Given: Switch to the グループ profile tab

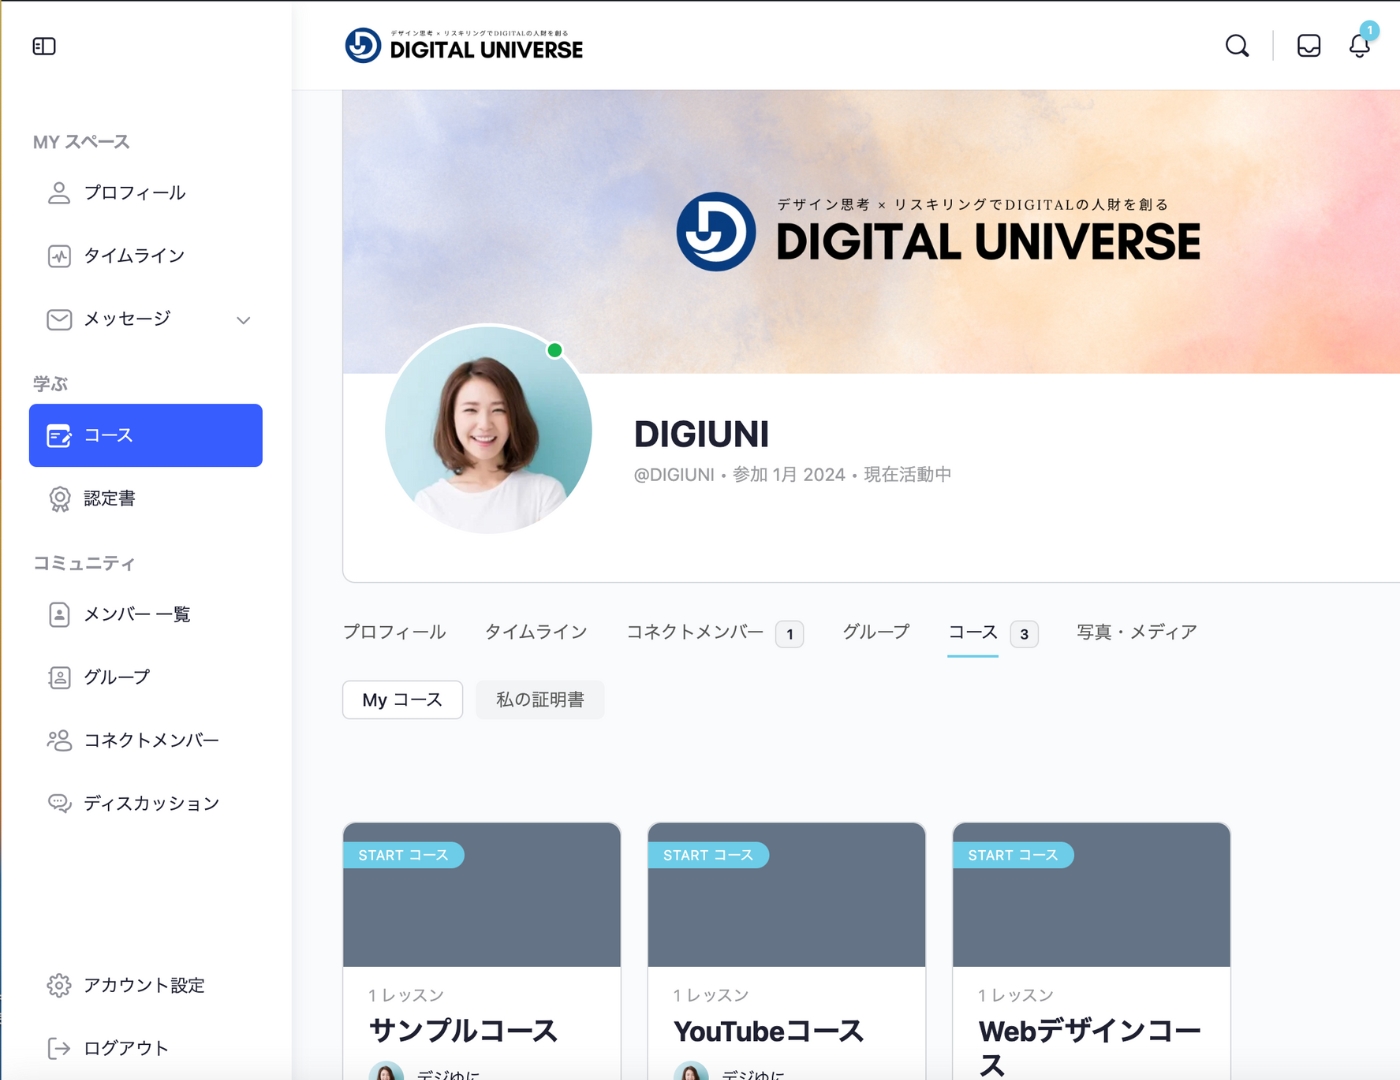Looking at the screenshot, I should pos(876,632).
